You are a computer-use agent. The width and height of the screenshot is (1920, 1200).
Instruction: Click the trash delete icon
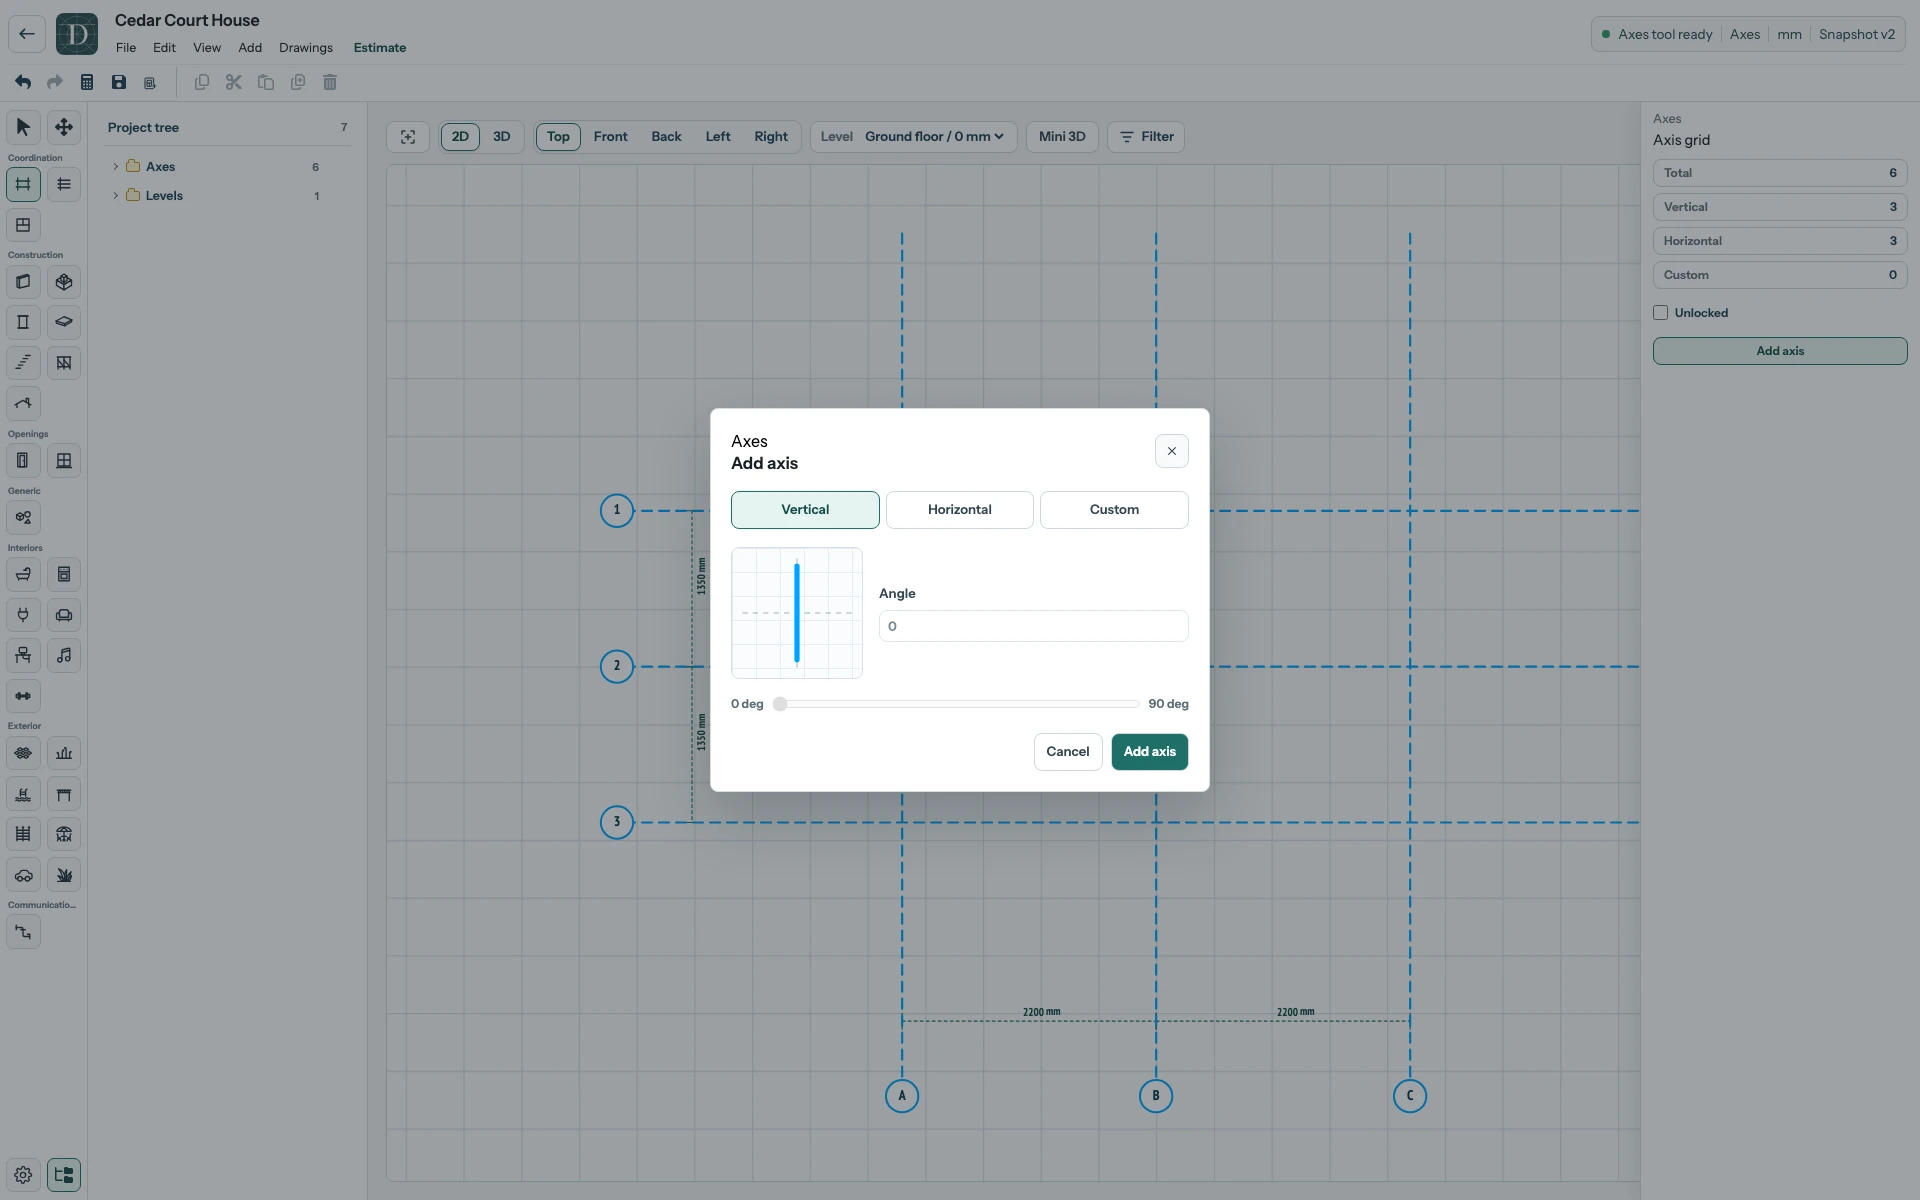point(330,82)
